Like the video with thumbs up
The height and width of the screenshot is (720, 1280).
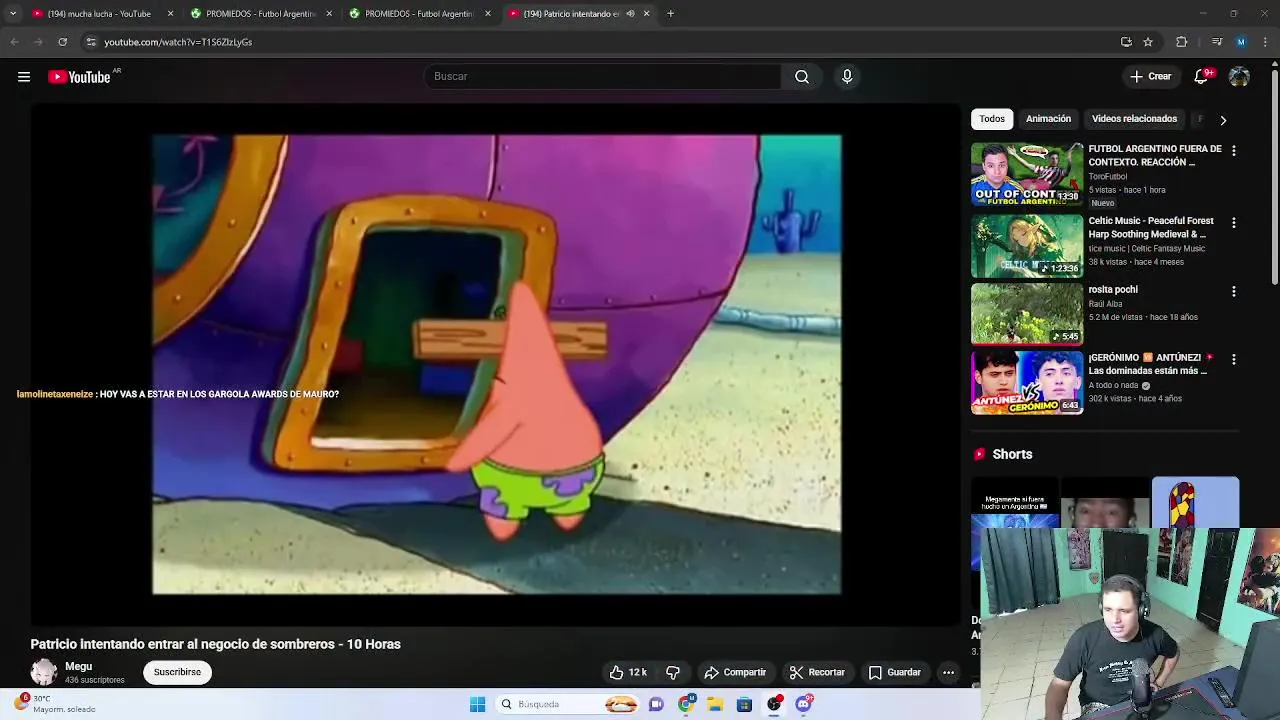628,672
